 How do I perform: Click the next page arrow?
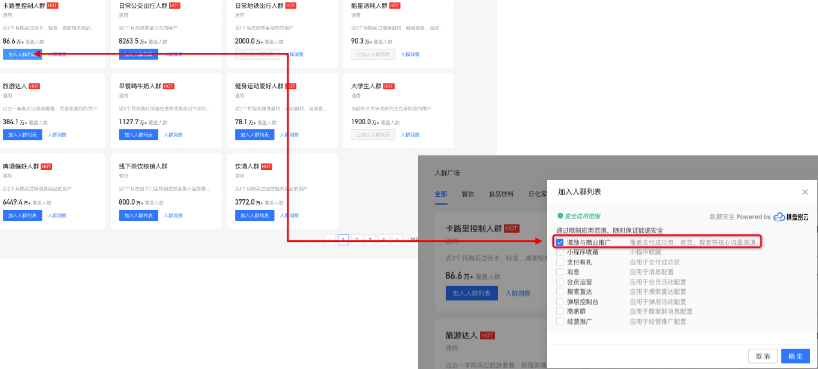click(x=397, y=240)
